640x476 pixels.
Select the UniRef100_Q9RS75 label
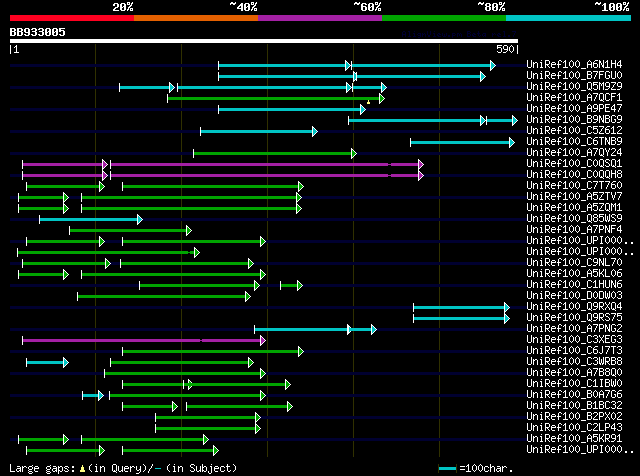574,318
